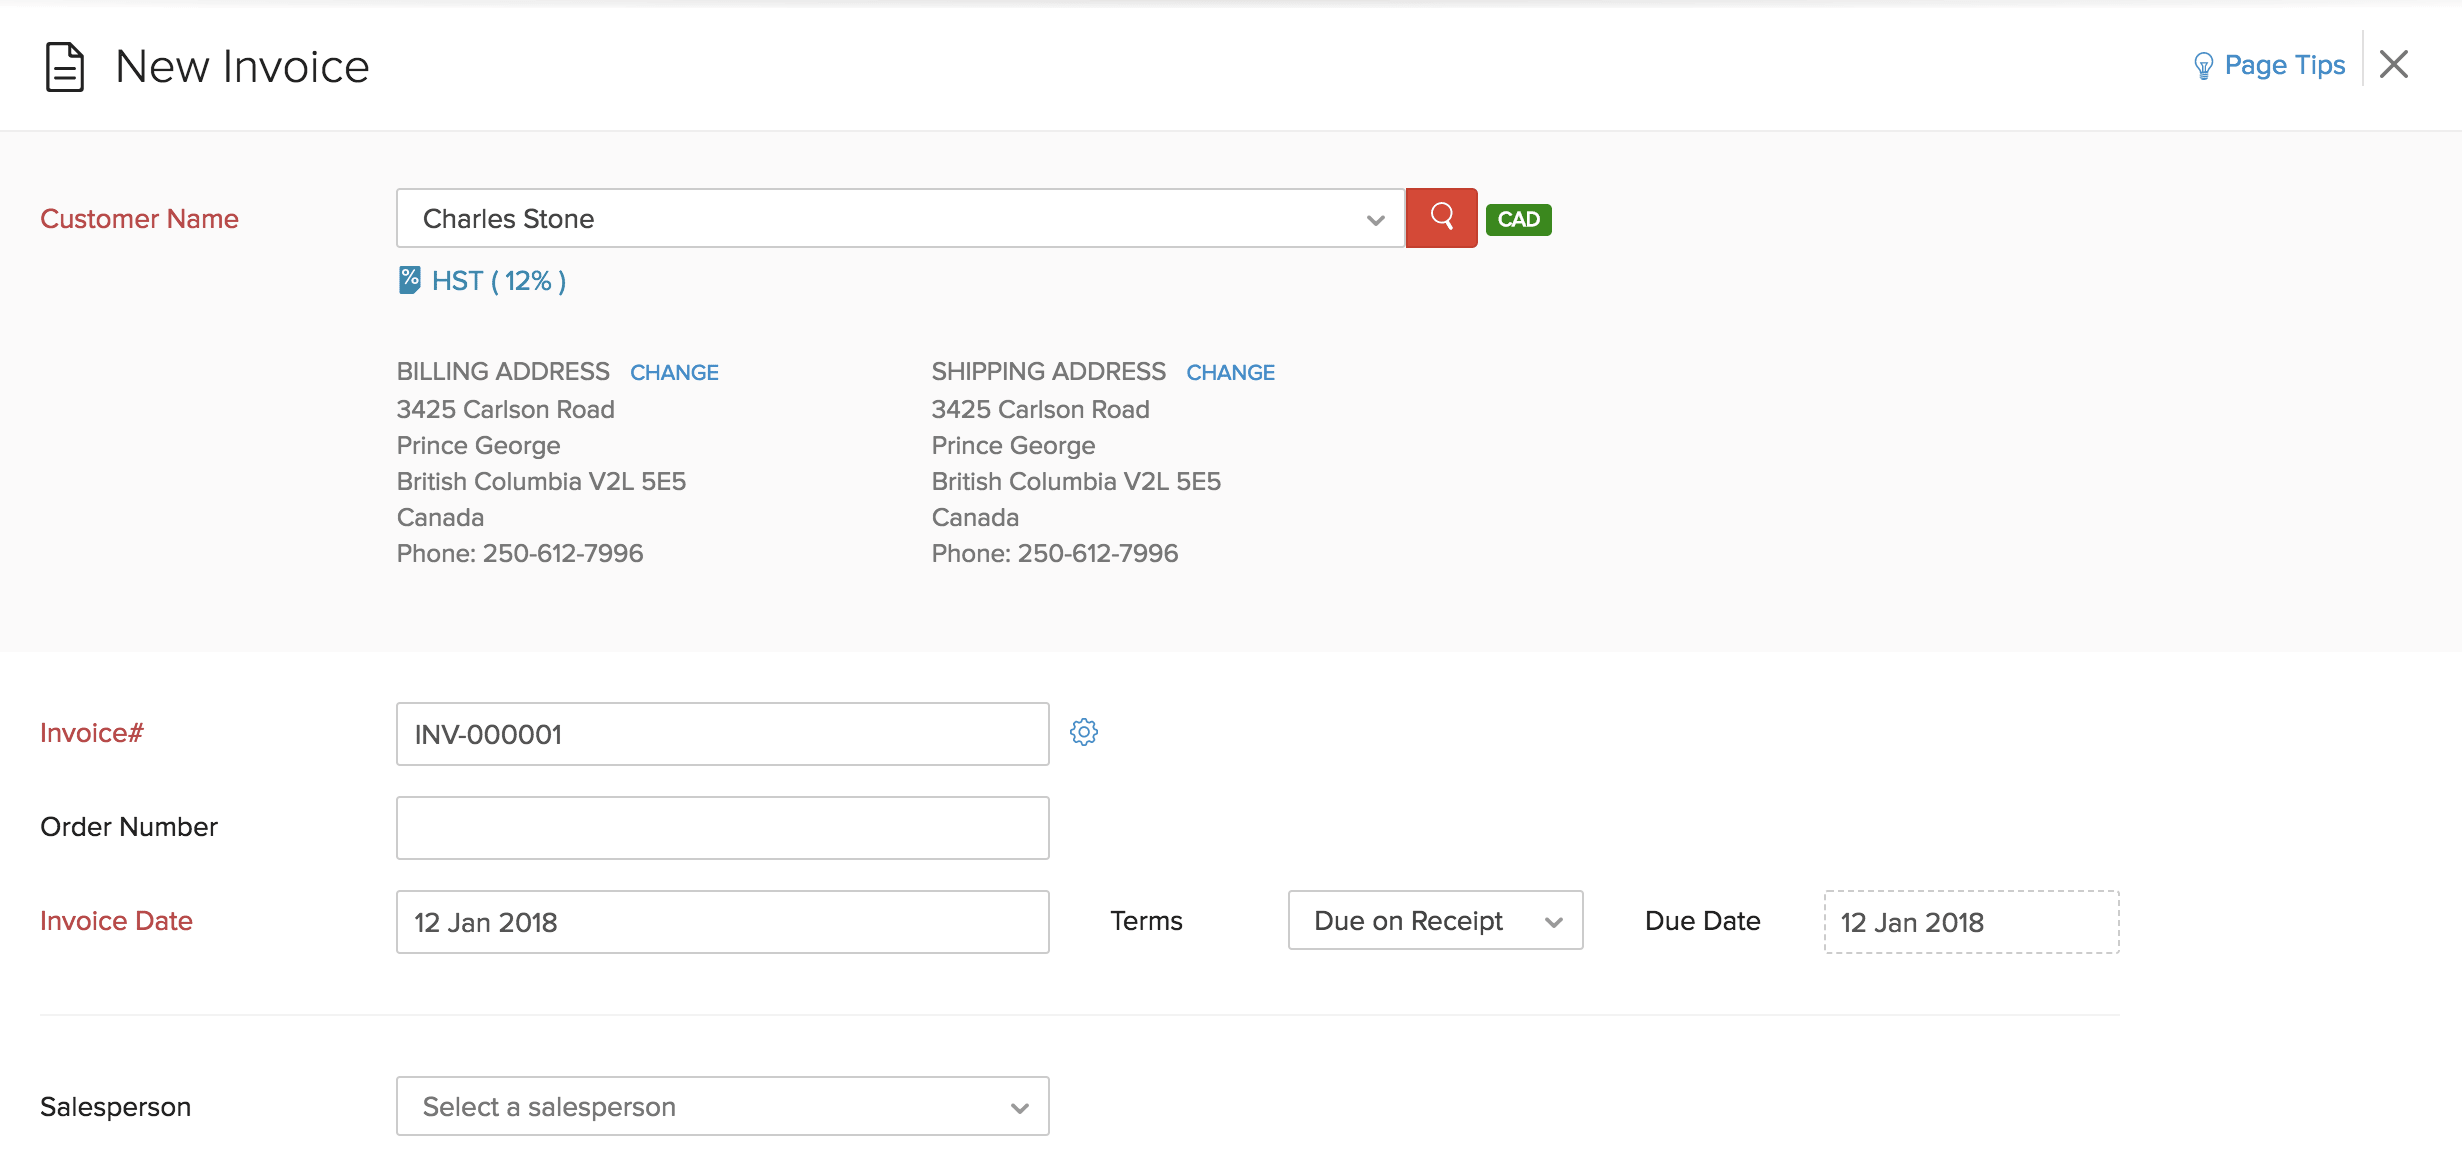Expand the dropdown chevron in Customer Name field
Viewport: 2462px width, 1158px height.
coord(1376,218)
